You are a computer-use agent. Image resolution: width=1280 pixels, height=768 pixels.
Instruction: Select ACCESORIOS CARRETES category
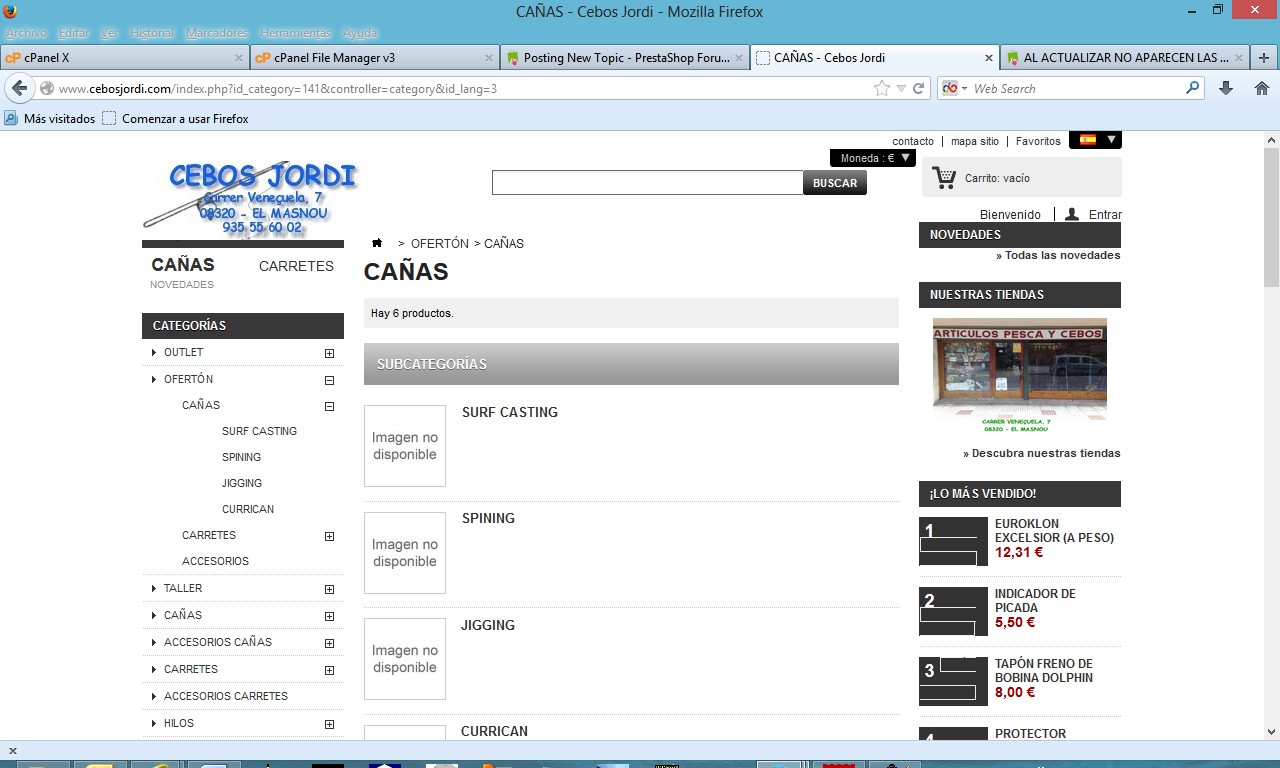226,696
